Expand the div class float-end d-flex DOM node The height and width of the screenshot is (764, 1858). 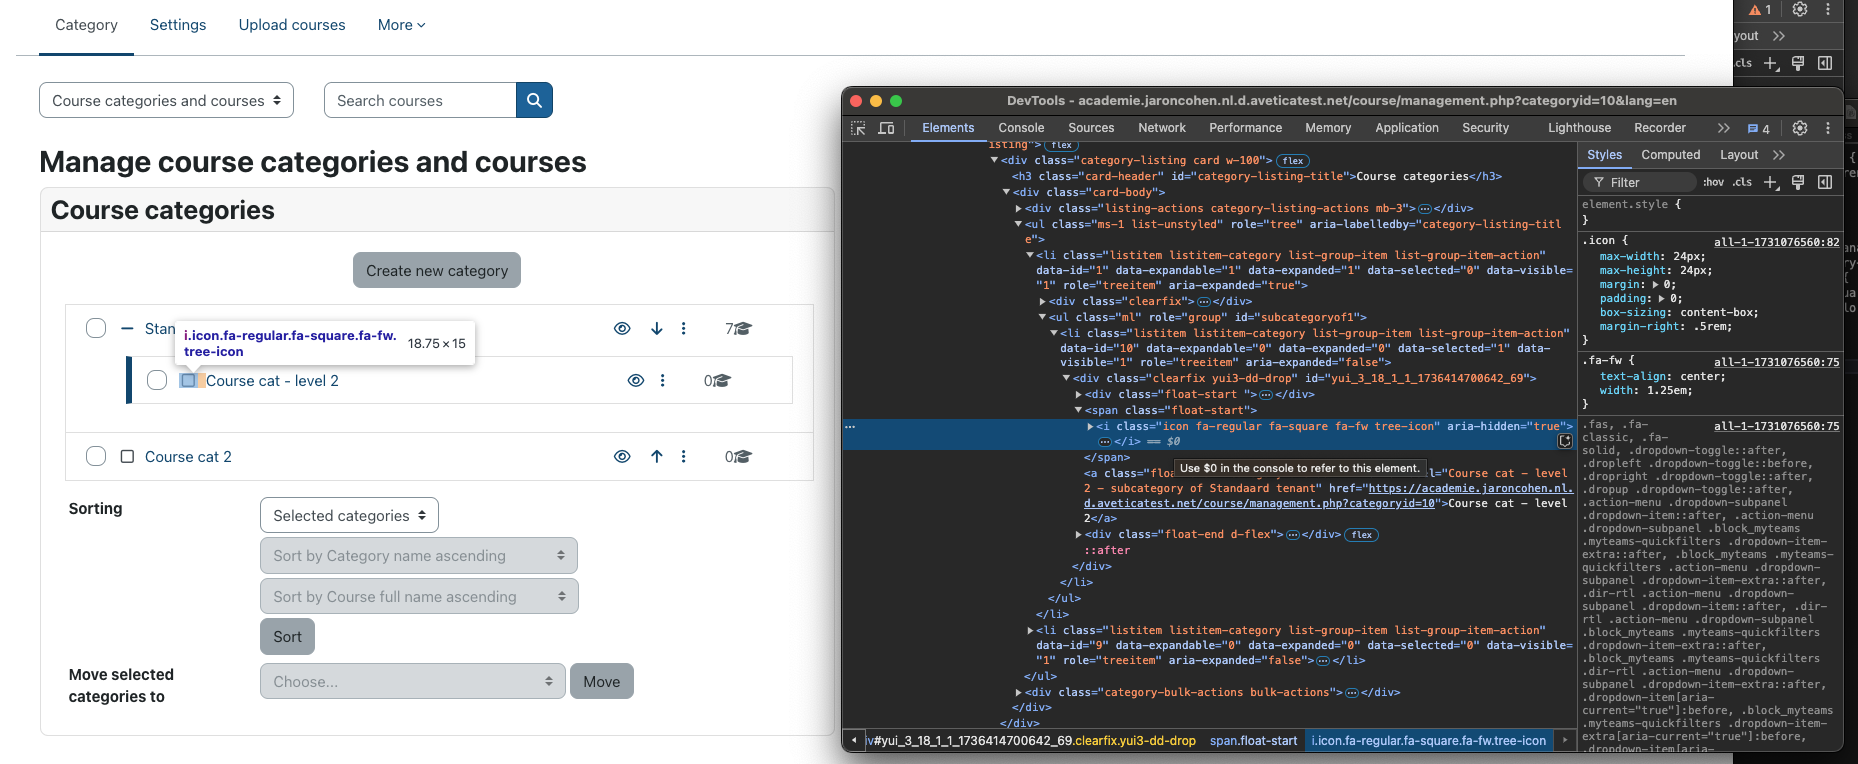tap(1078, 535)
